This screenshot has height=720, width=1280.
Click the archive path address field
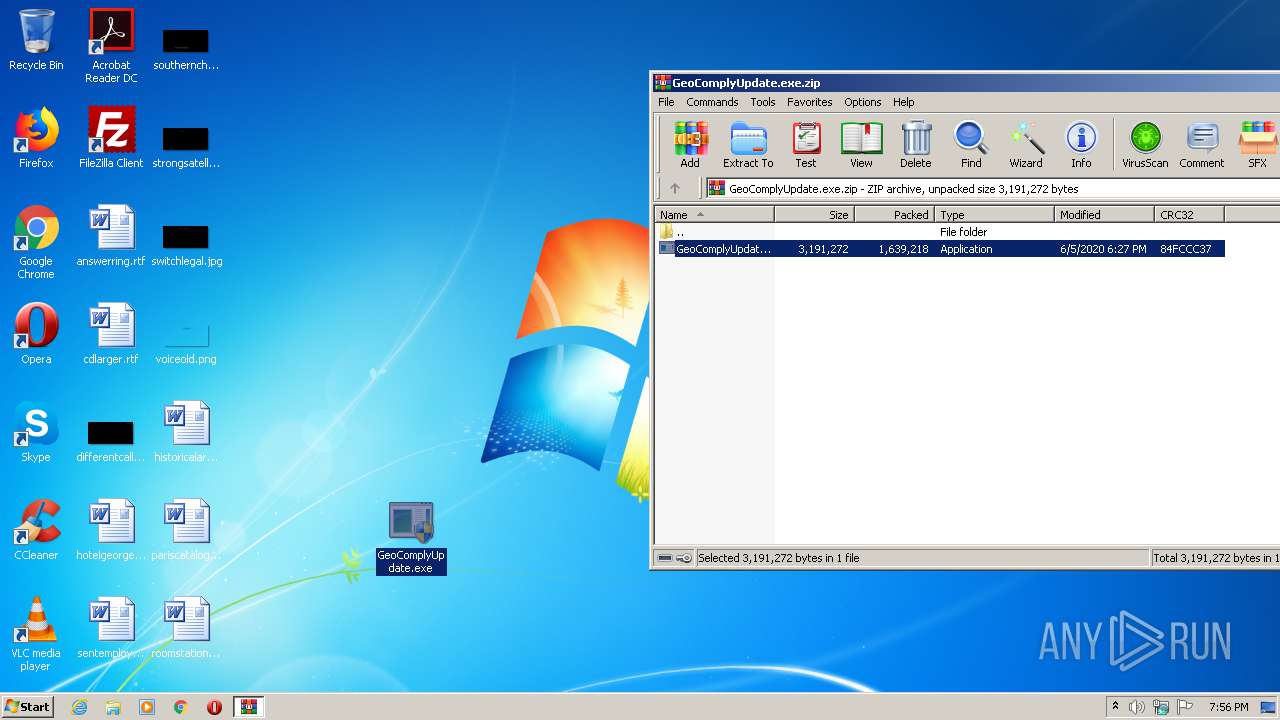point(992,188)
